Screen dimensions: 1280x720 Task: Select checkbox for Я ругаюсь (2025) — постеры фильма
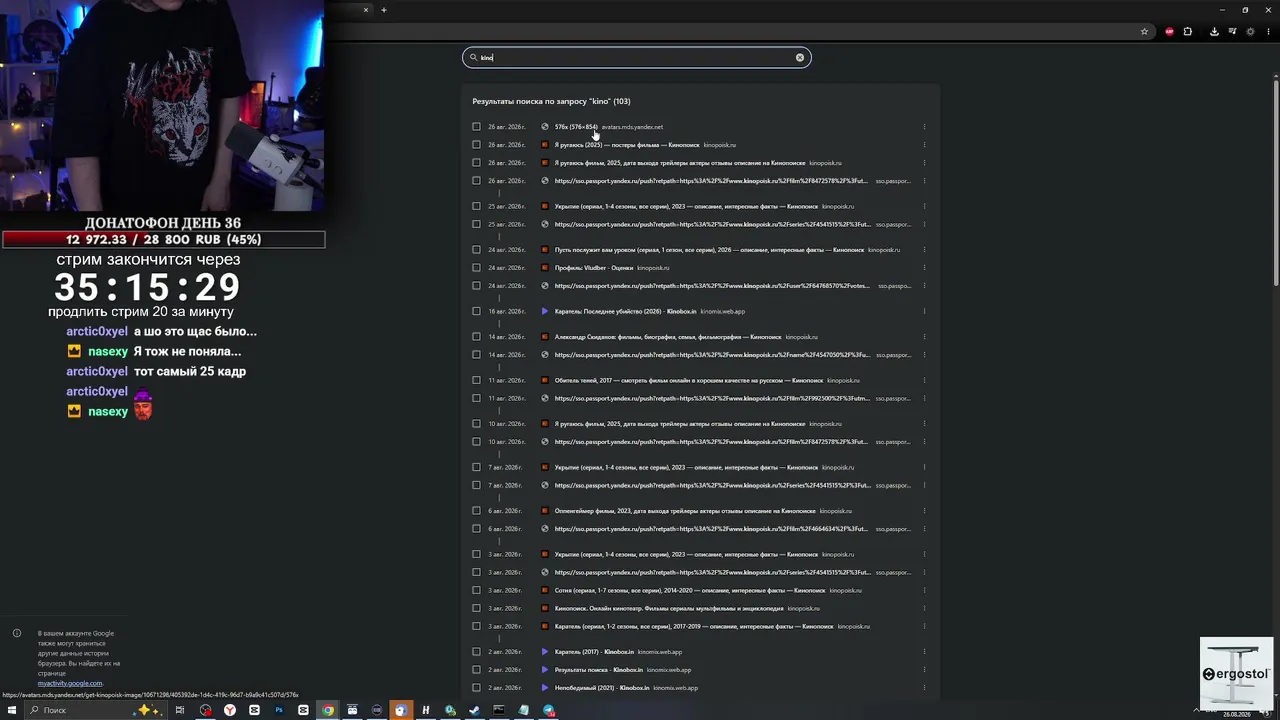click(x=477, y=145)
